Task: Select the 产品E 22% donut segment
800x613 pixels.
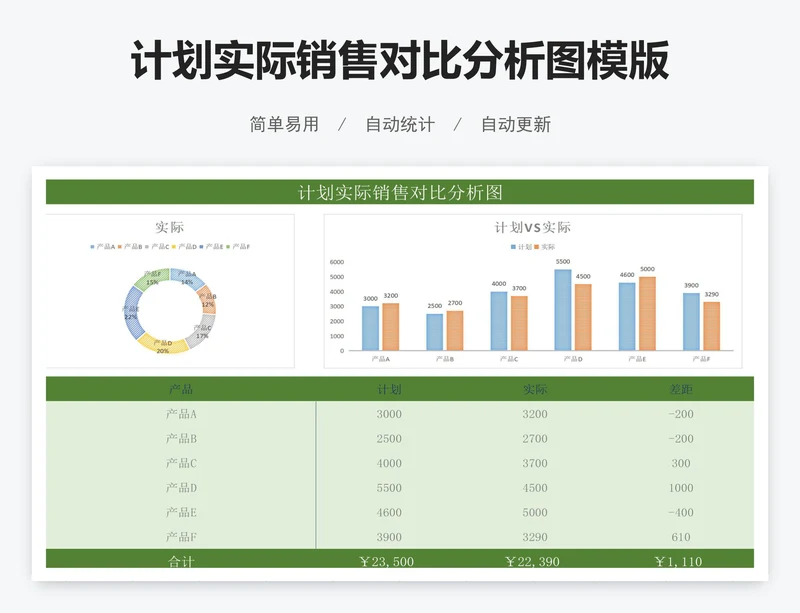Action: (132, 313)
